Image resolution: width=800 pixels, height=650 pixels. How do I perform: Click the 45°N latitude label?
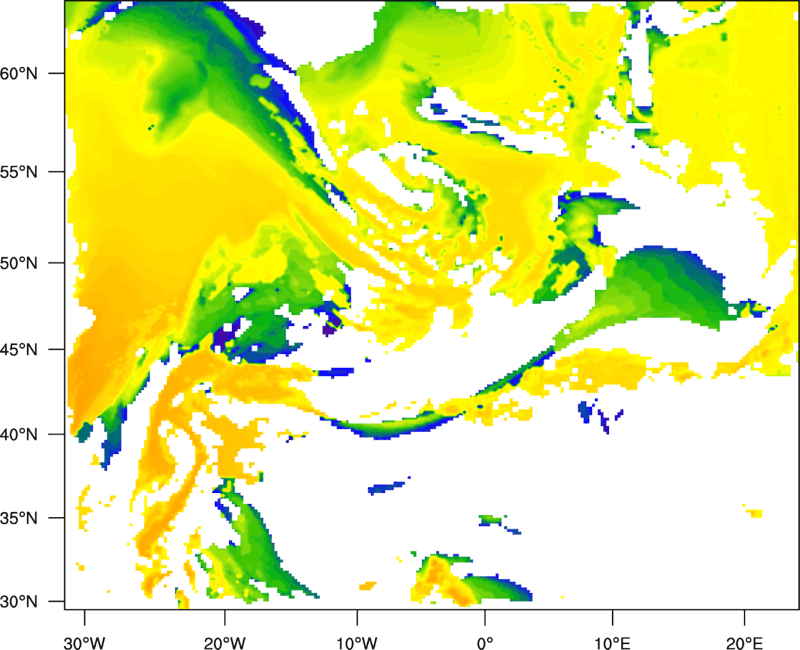point(19,349)
